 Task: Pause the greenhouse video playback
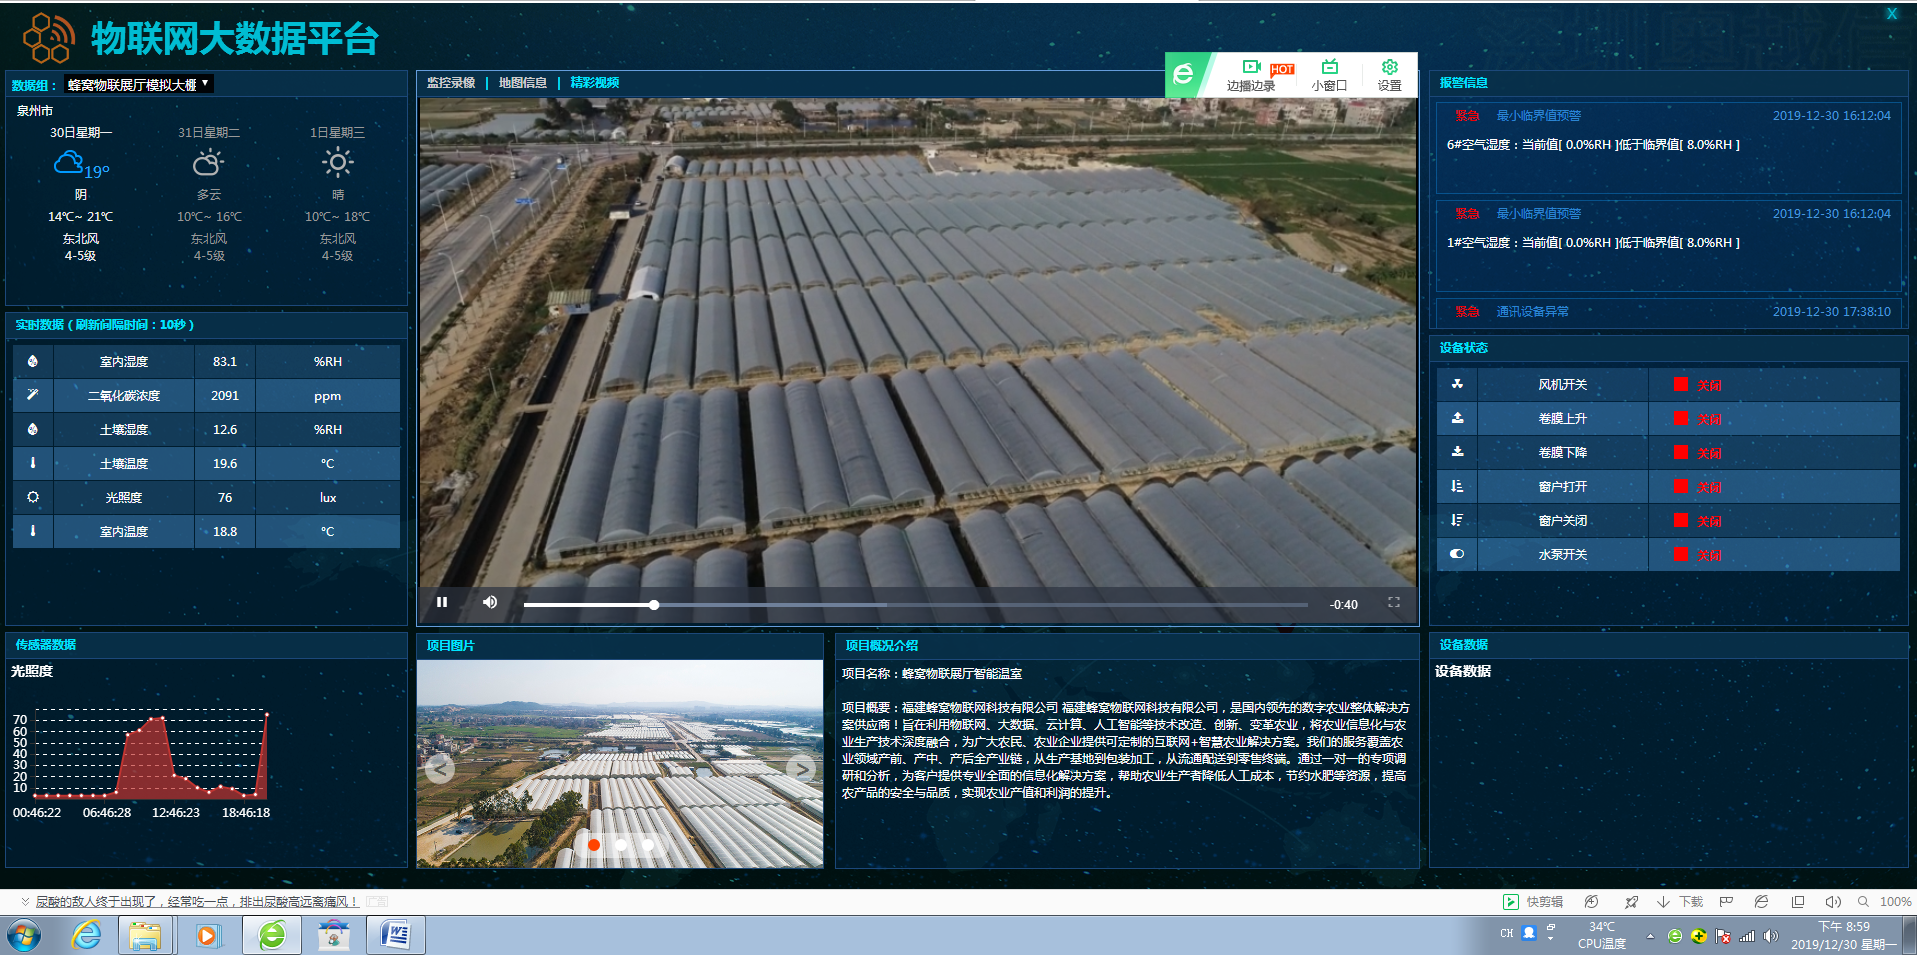442,602
